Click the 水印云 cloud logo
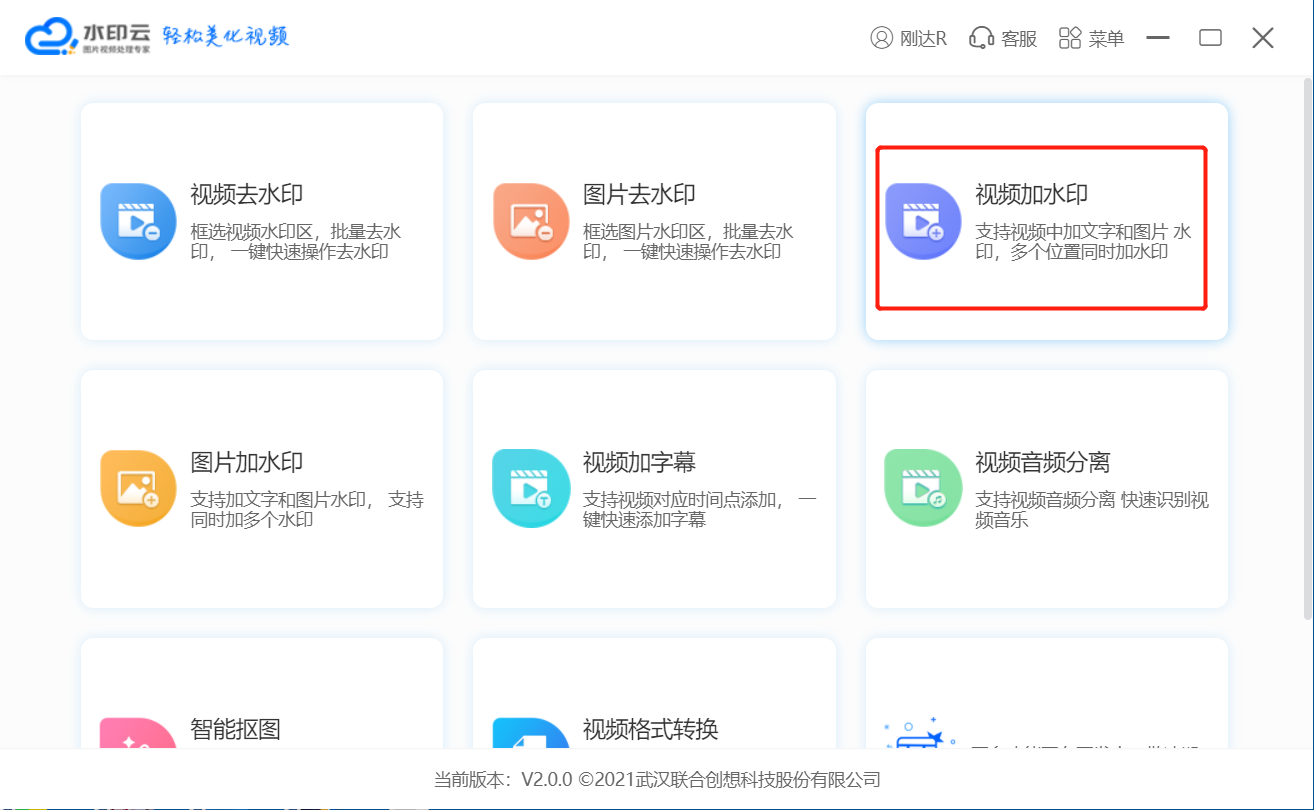 (x=51, y=37)
